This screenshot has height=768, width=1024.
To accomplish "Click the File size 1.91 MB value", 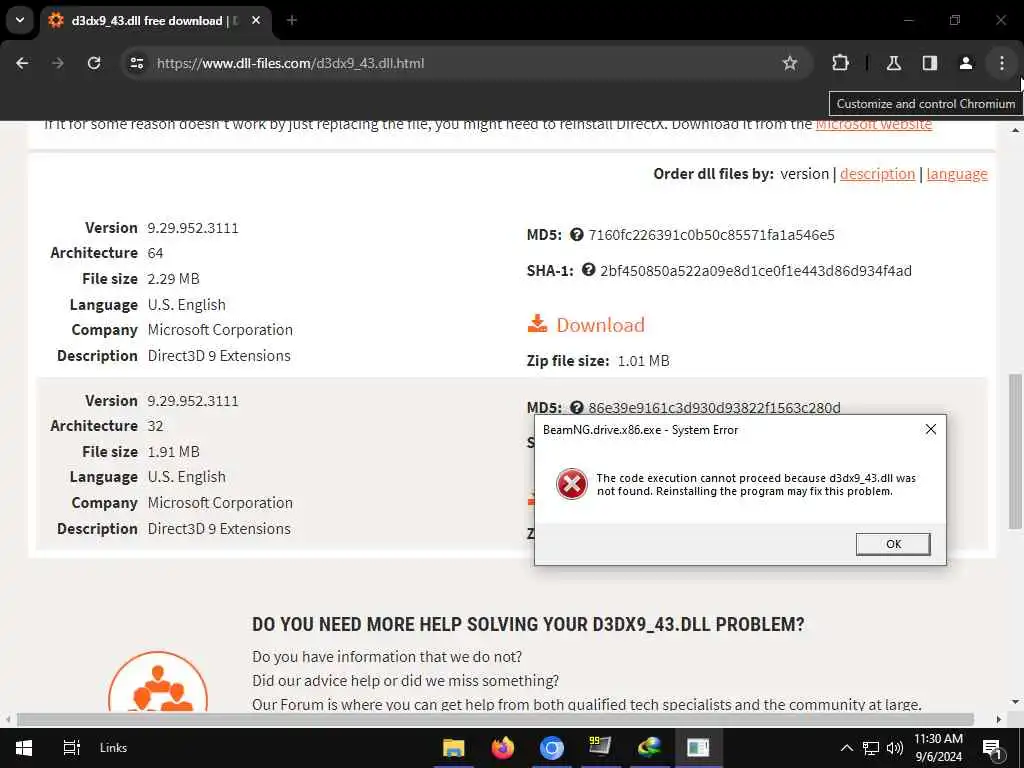I will (173, 451).
